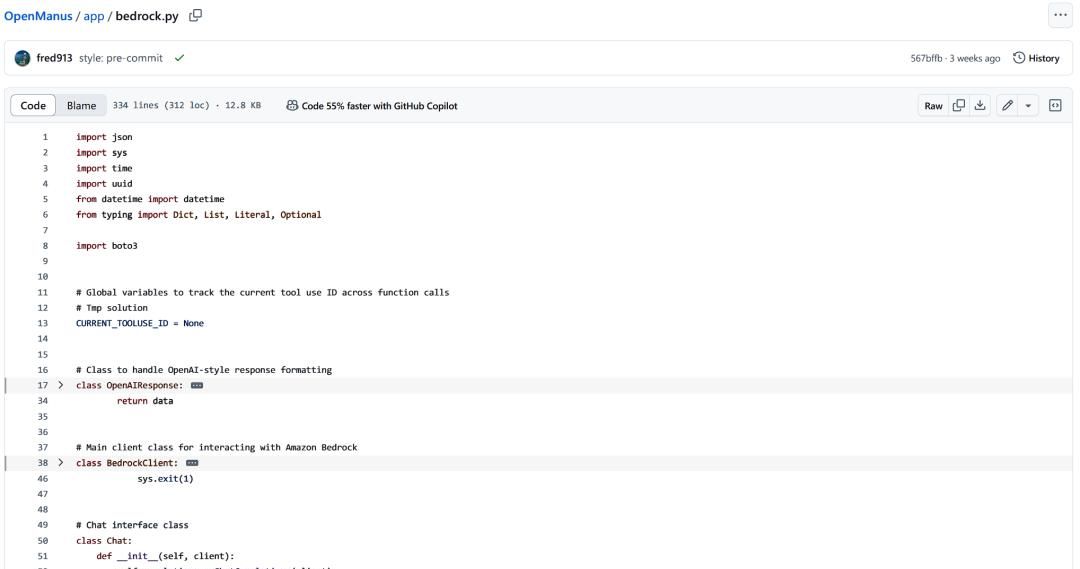Open the Raw file view
Image resolution: width=1080 pixels, height=569 pixels.
point(933,106)
